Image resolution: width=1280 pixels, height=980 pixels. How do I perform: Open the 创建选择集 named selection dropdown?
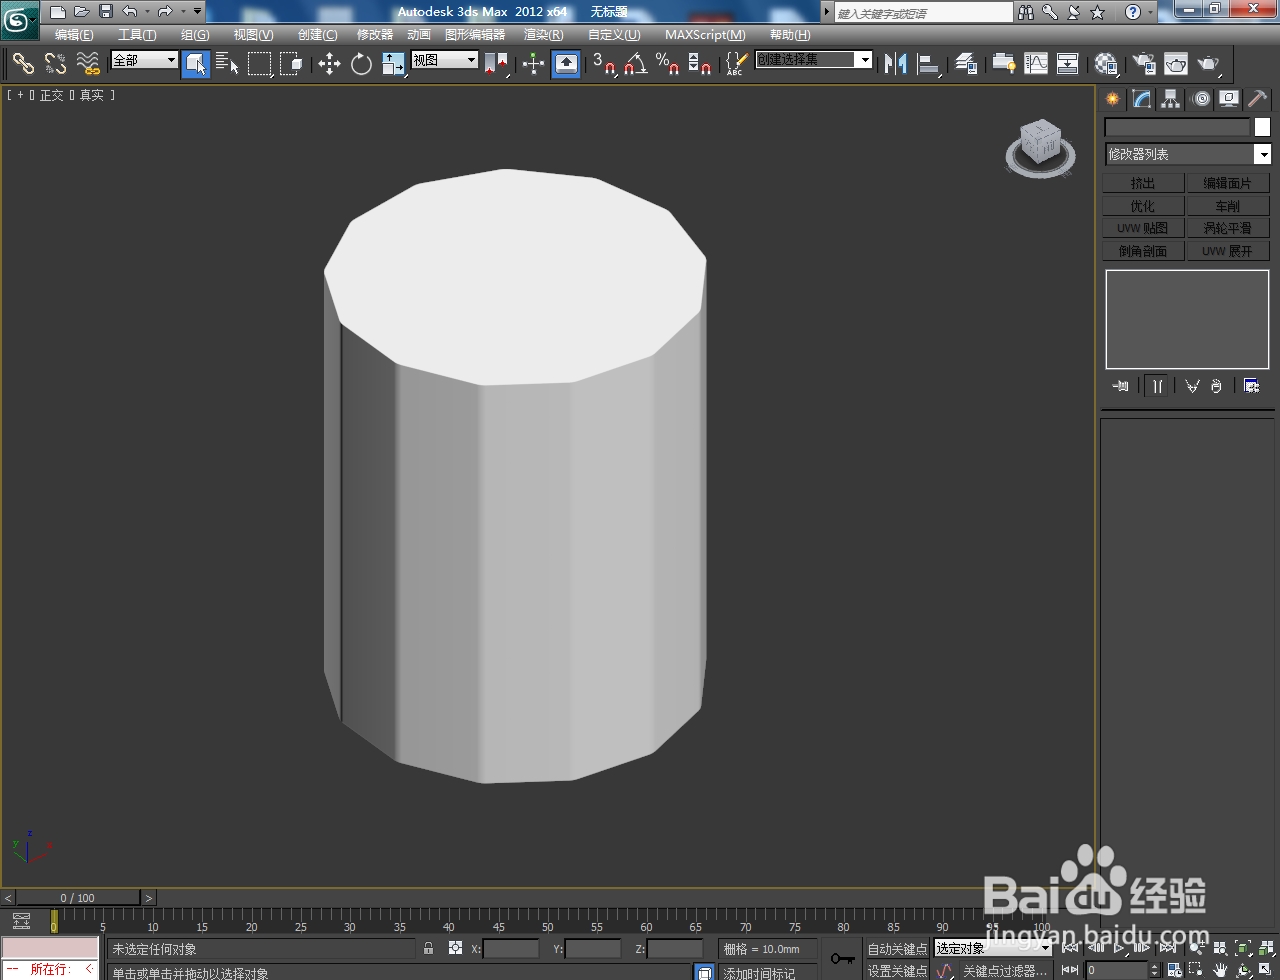pyautogui.click(x=813, y=60)
